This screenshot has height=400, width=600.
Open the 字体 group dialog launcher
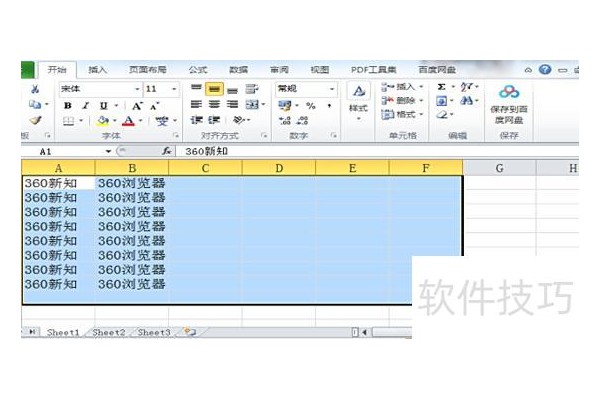click(176, 135)
